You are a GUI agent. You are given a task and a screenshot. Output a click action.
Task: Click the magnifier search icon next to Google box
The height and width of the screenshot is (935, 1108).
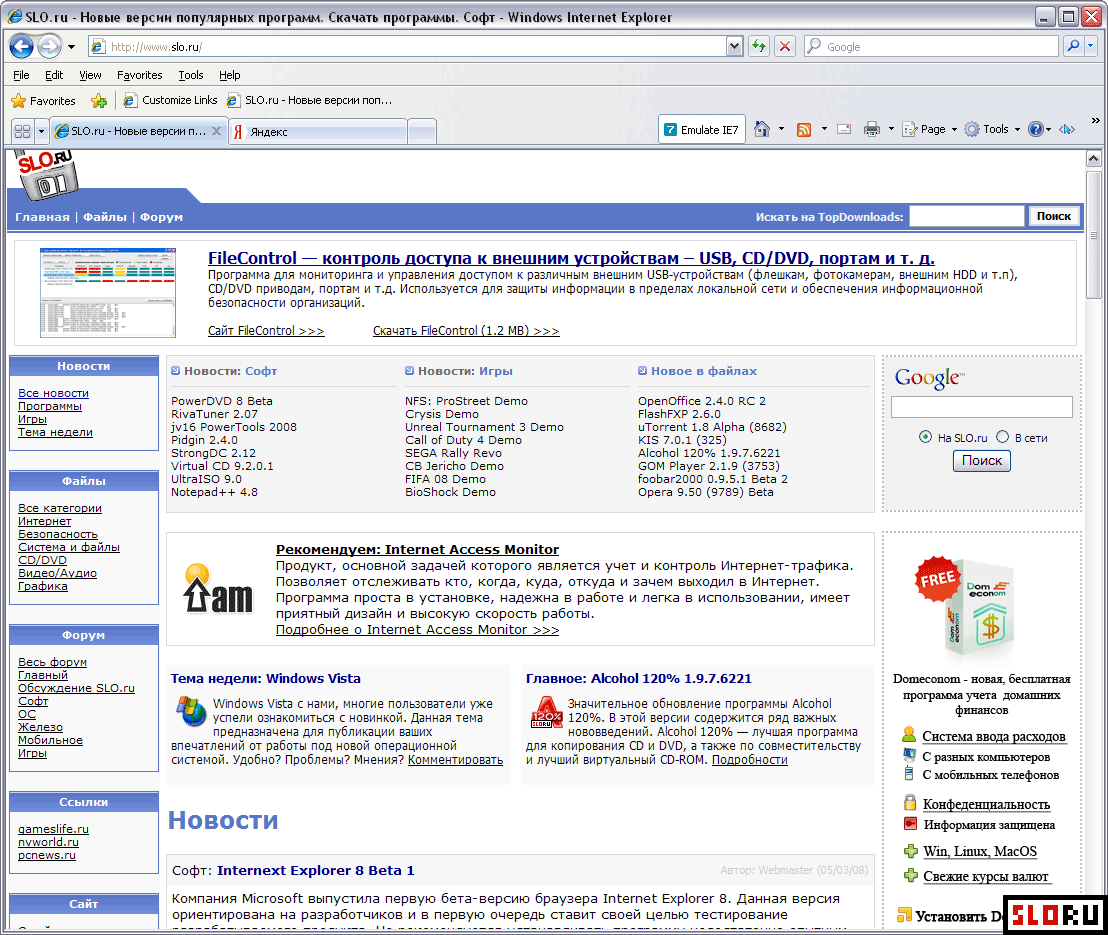pyautogui.click(x=1073, y=46)
